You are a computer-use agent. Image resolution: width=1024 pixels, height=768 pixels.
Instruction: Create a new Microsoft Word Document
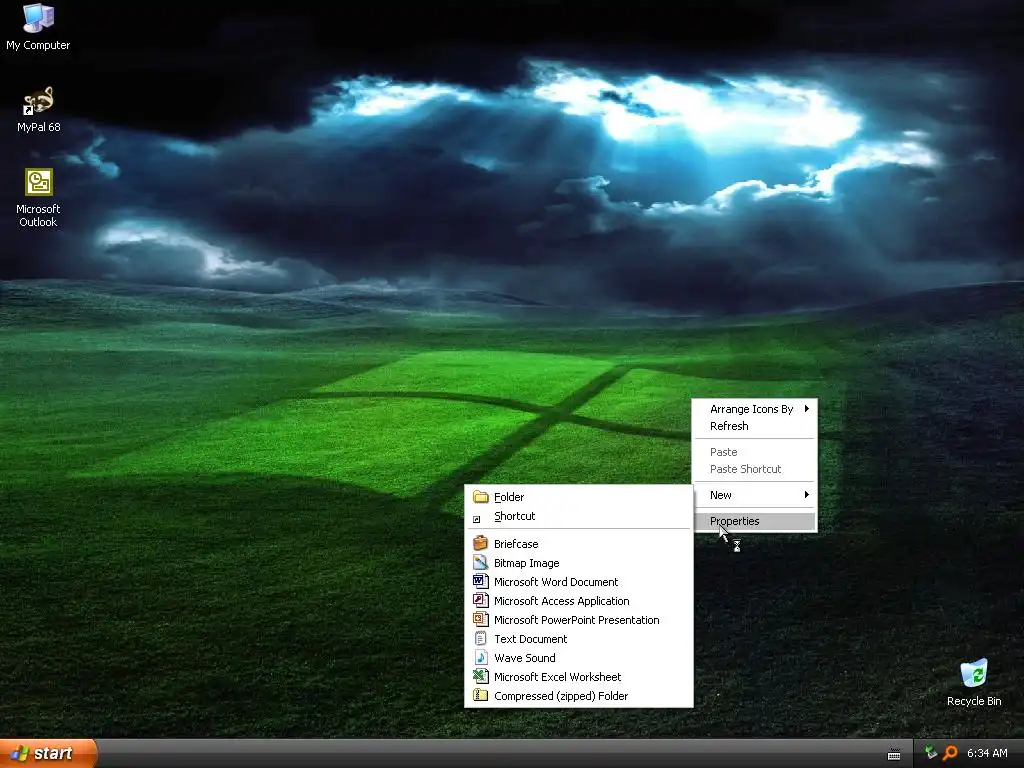pyautogui.click(x=579, y=582)
